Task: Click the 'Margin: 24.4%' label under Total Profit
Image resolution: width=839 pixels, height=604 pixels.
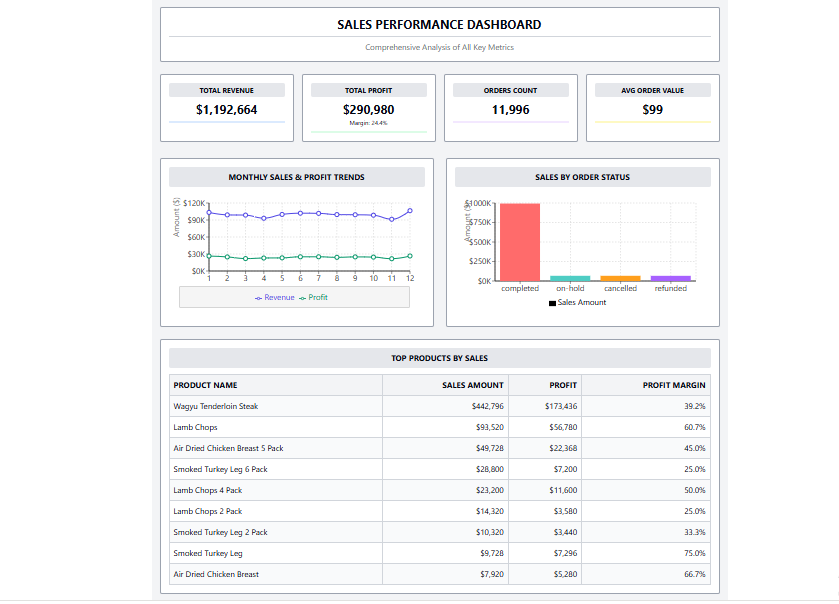Action: (x=368, y=123)
